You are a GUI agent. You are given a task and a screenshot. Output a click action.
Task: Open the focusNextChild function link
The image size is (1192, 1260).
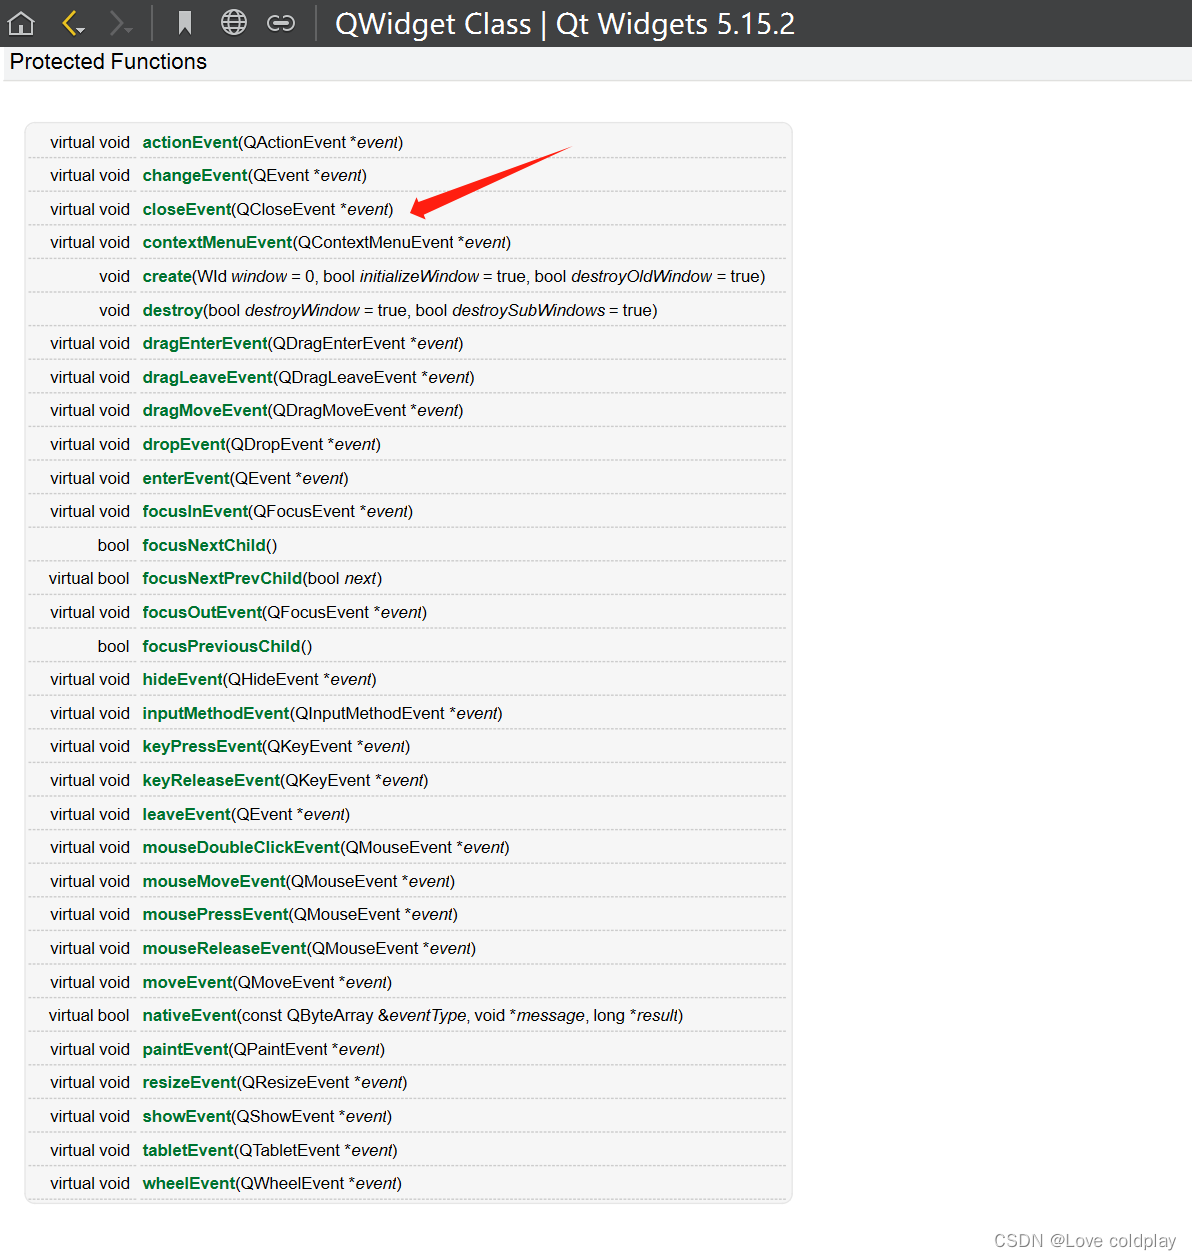pos(204,545)
